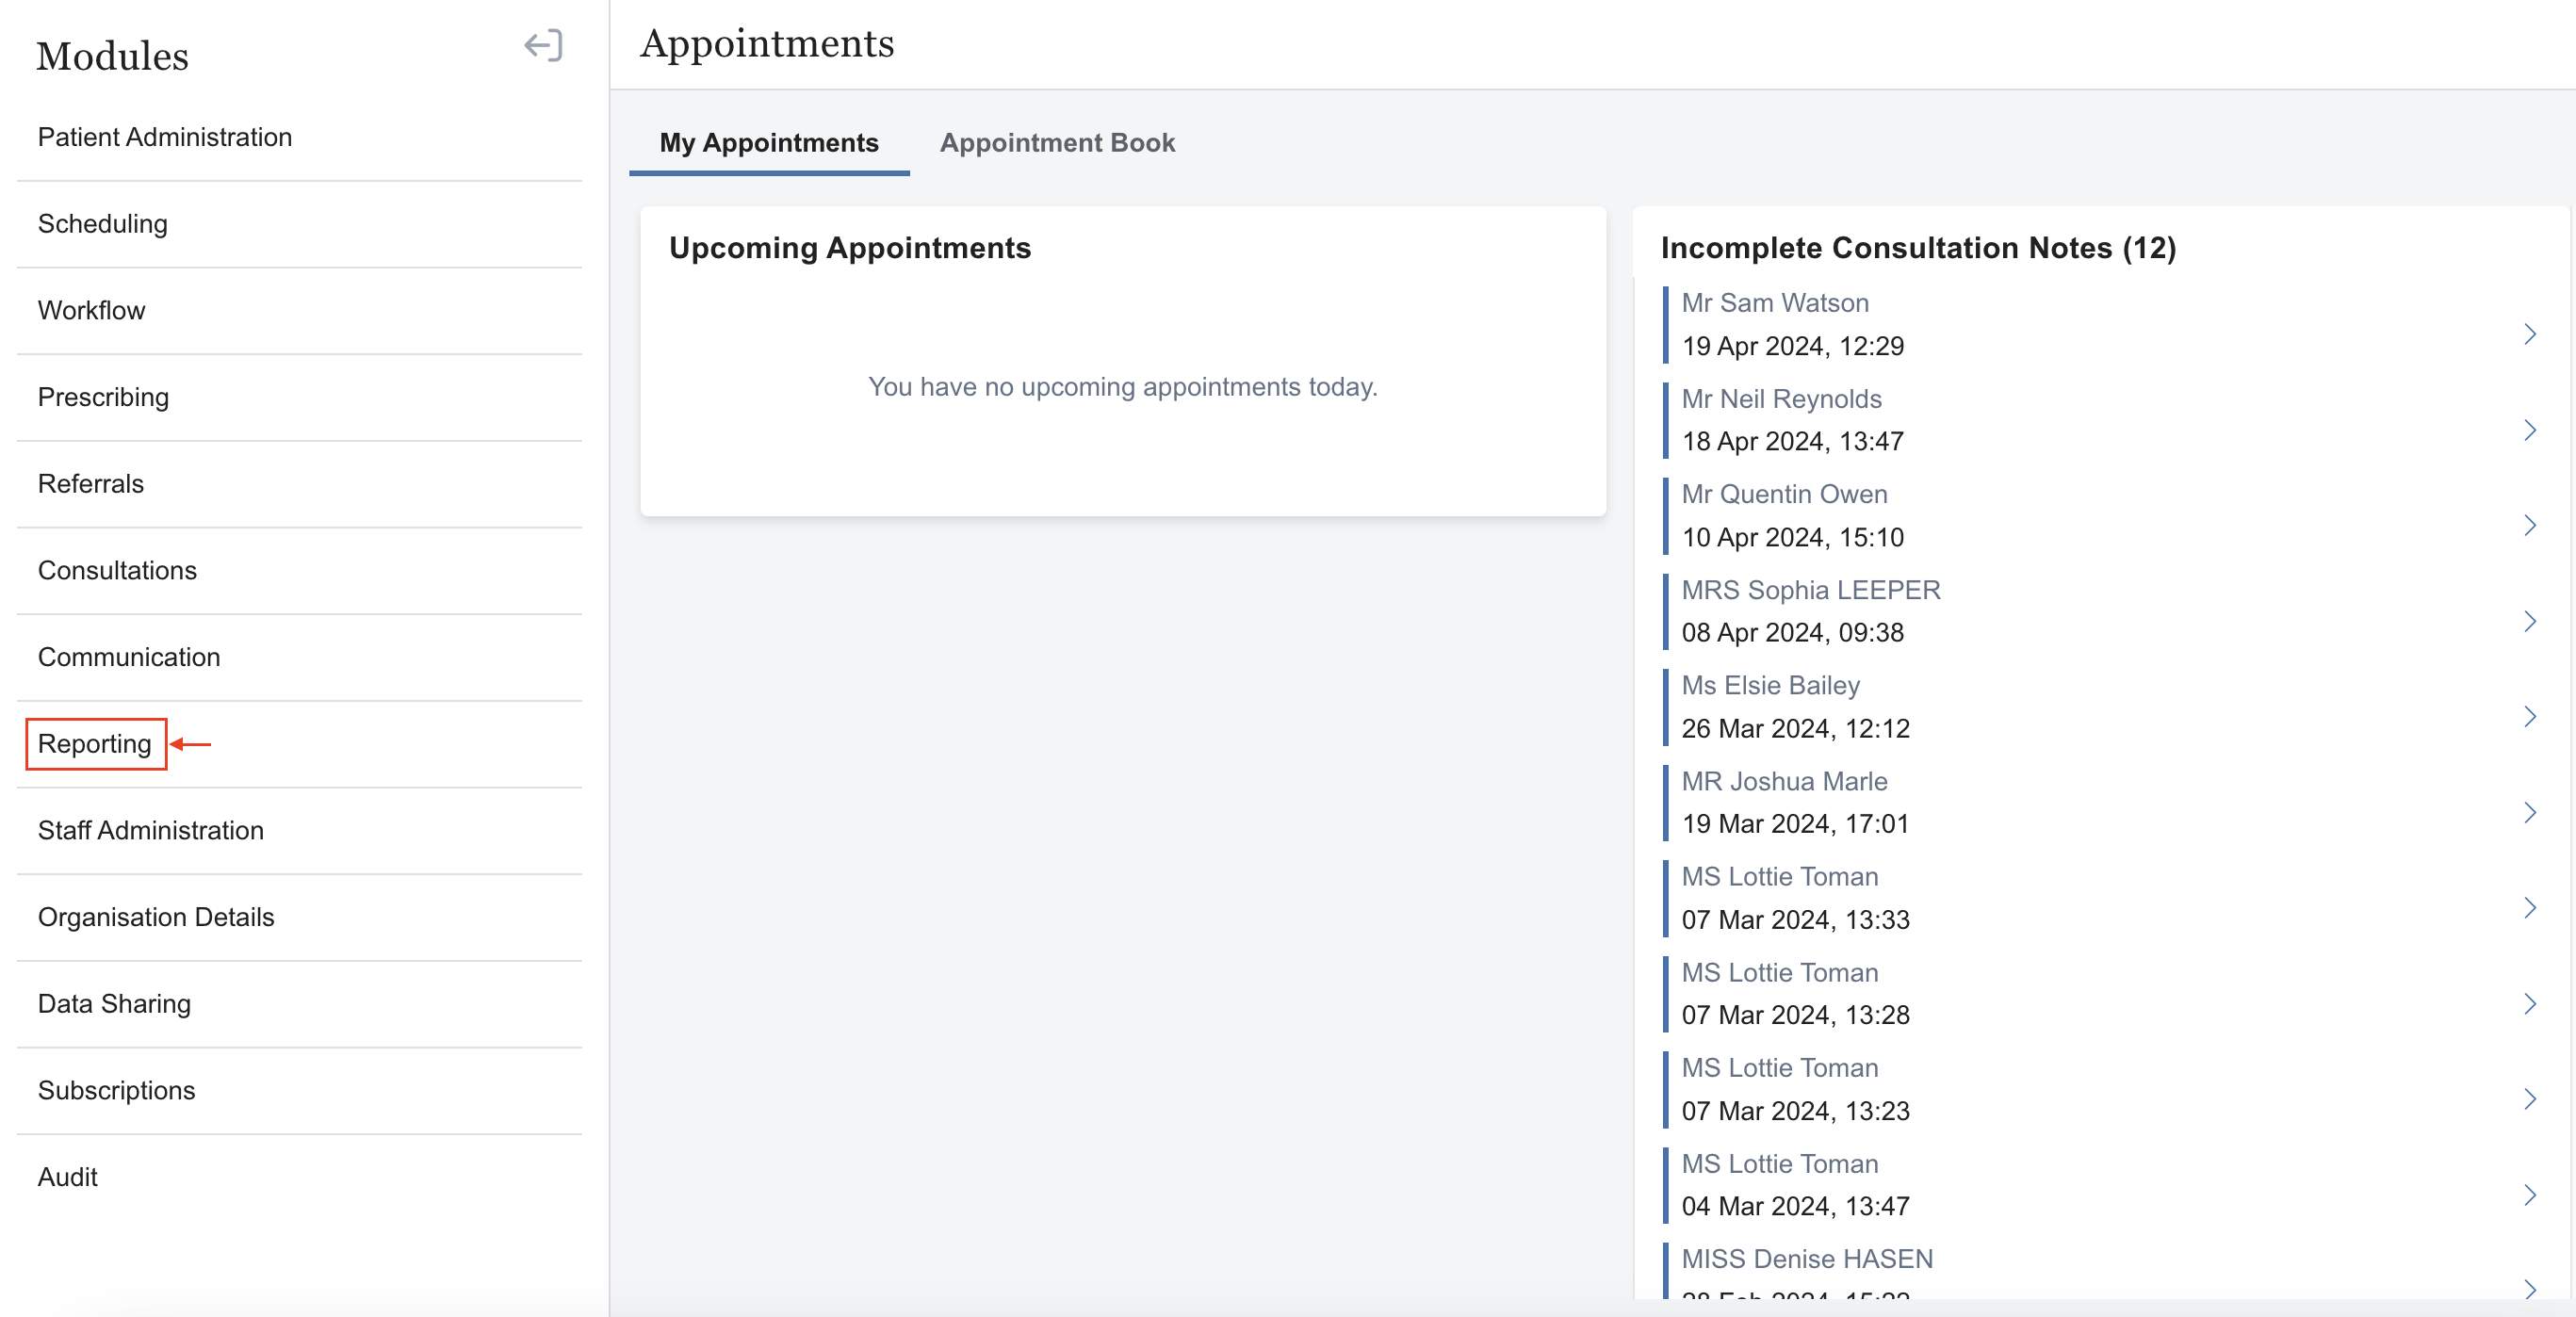Open the Mr Neil Reynolds entry chevron
Image resolution: width=2576 pixels, height=1317 pixels.
pyautogui.click(x=2529, y=430)
